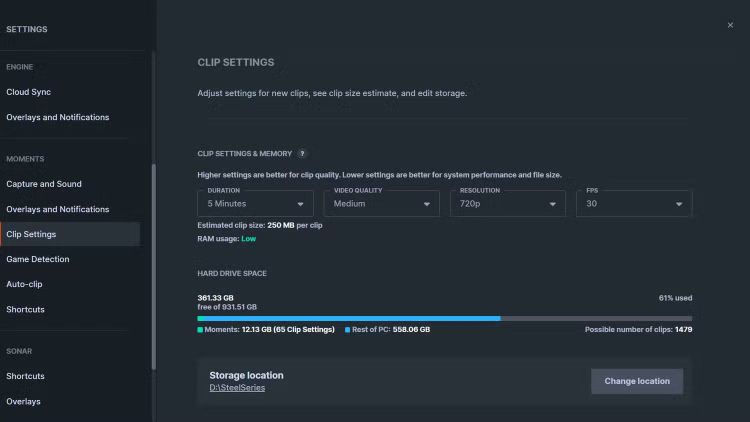Image resolution: width=750 pixels, height=422 pixels.
Task: Open the Resolution dropdown showing 720p
Action: tap(507, 203)
